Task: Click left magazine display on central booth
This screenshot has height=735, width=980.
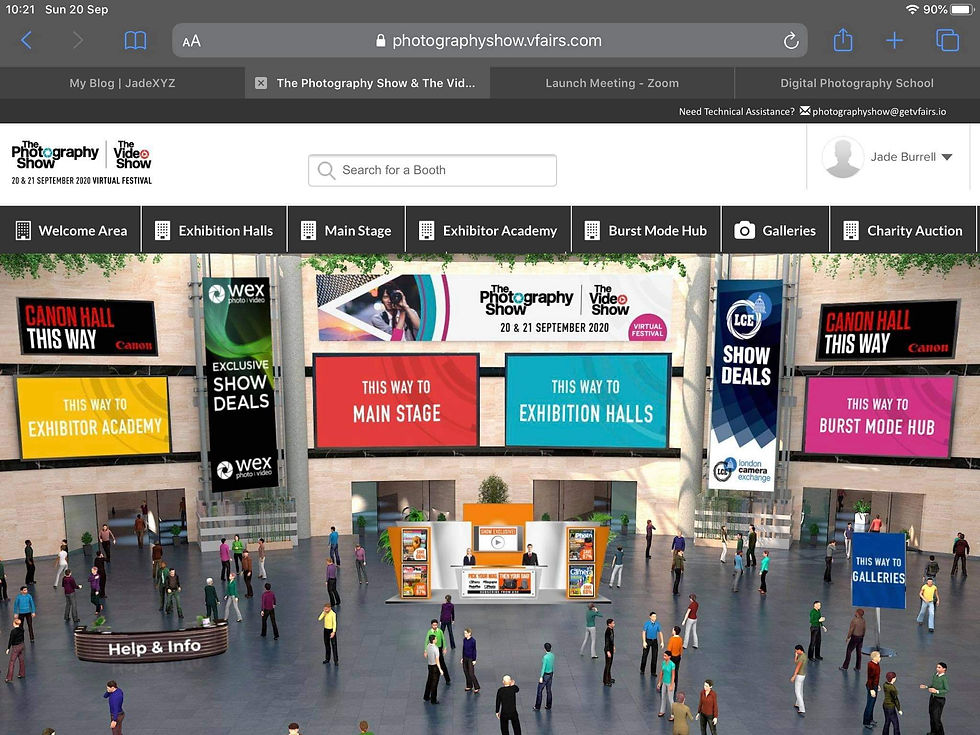Action: click(414, 562)
